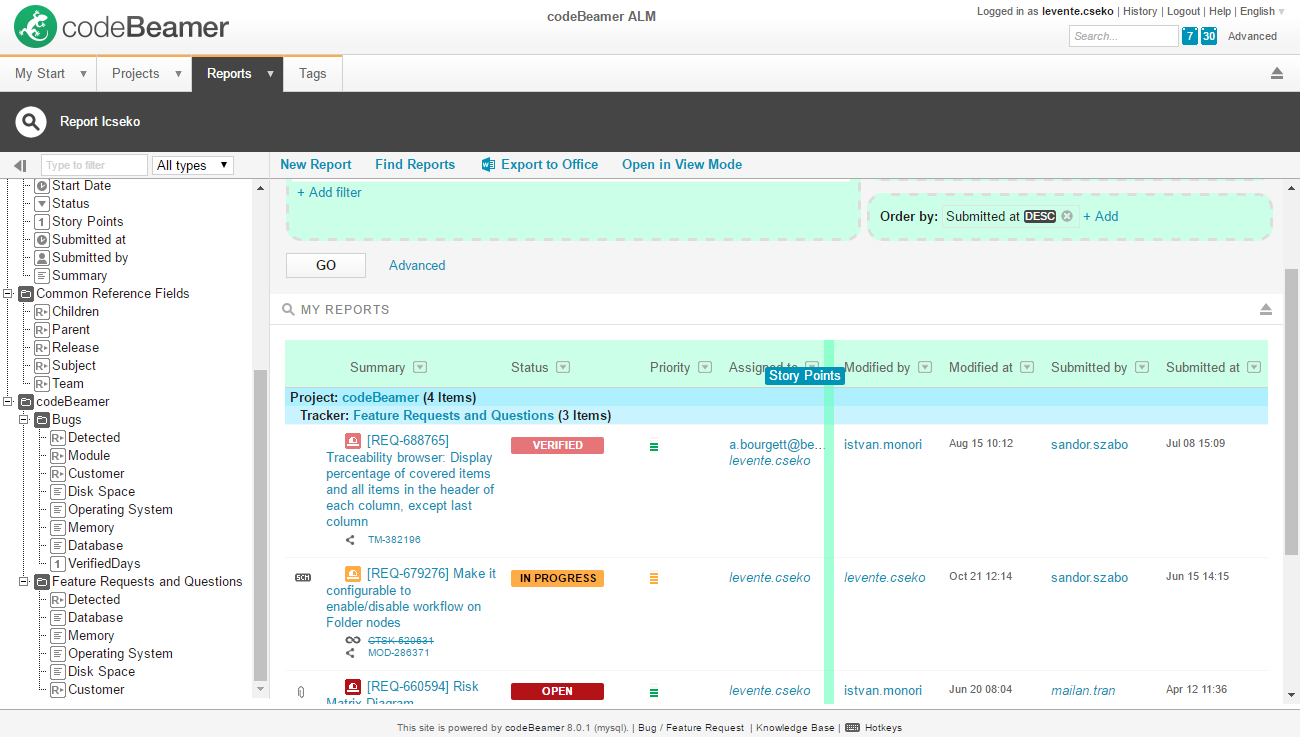Open the 30-day calendar icon
1300x737 pixels.
pos(1209,36)
